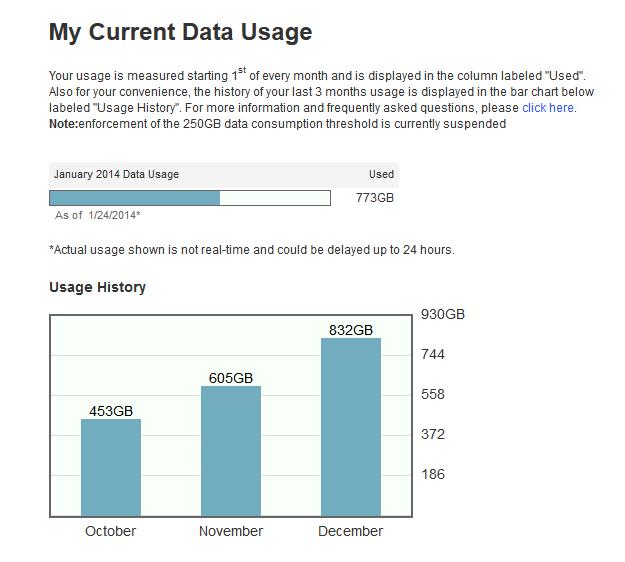Viewport: 625px width, 562px height.
Task: Click the 453GB bar label
Action: tap(111, 411)
